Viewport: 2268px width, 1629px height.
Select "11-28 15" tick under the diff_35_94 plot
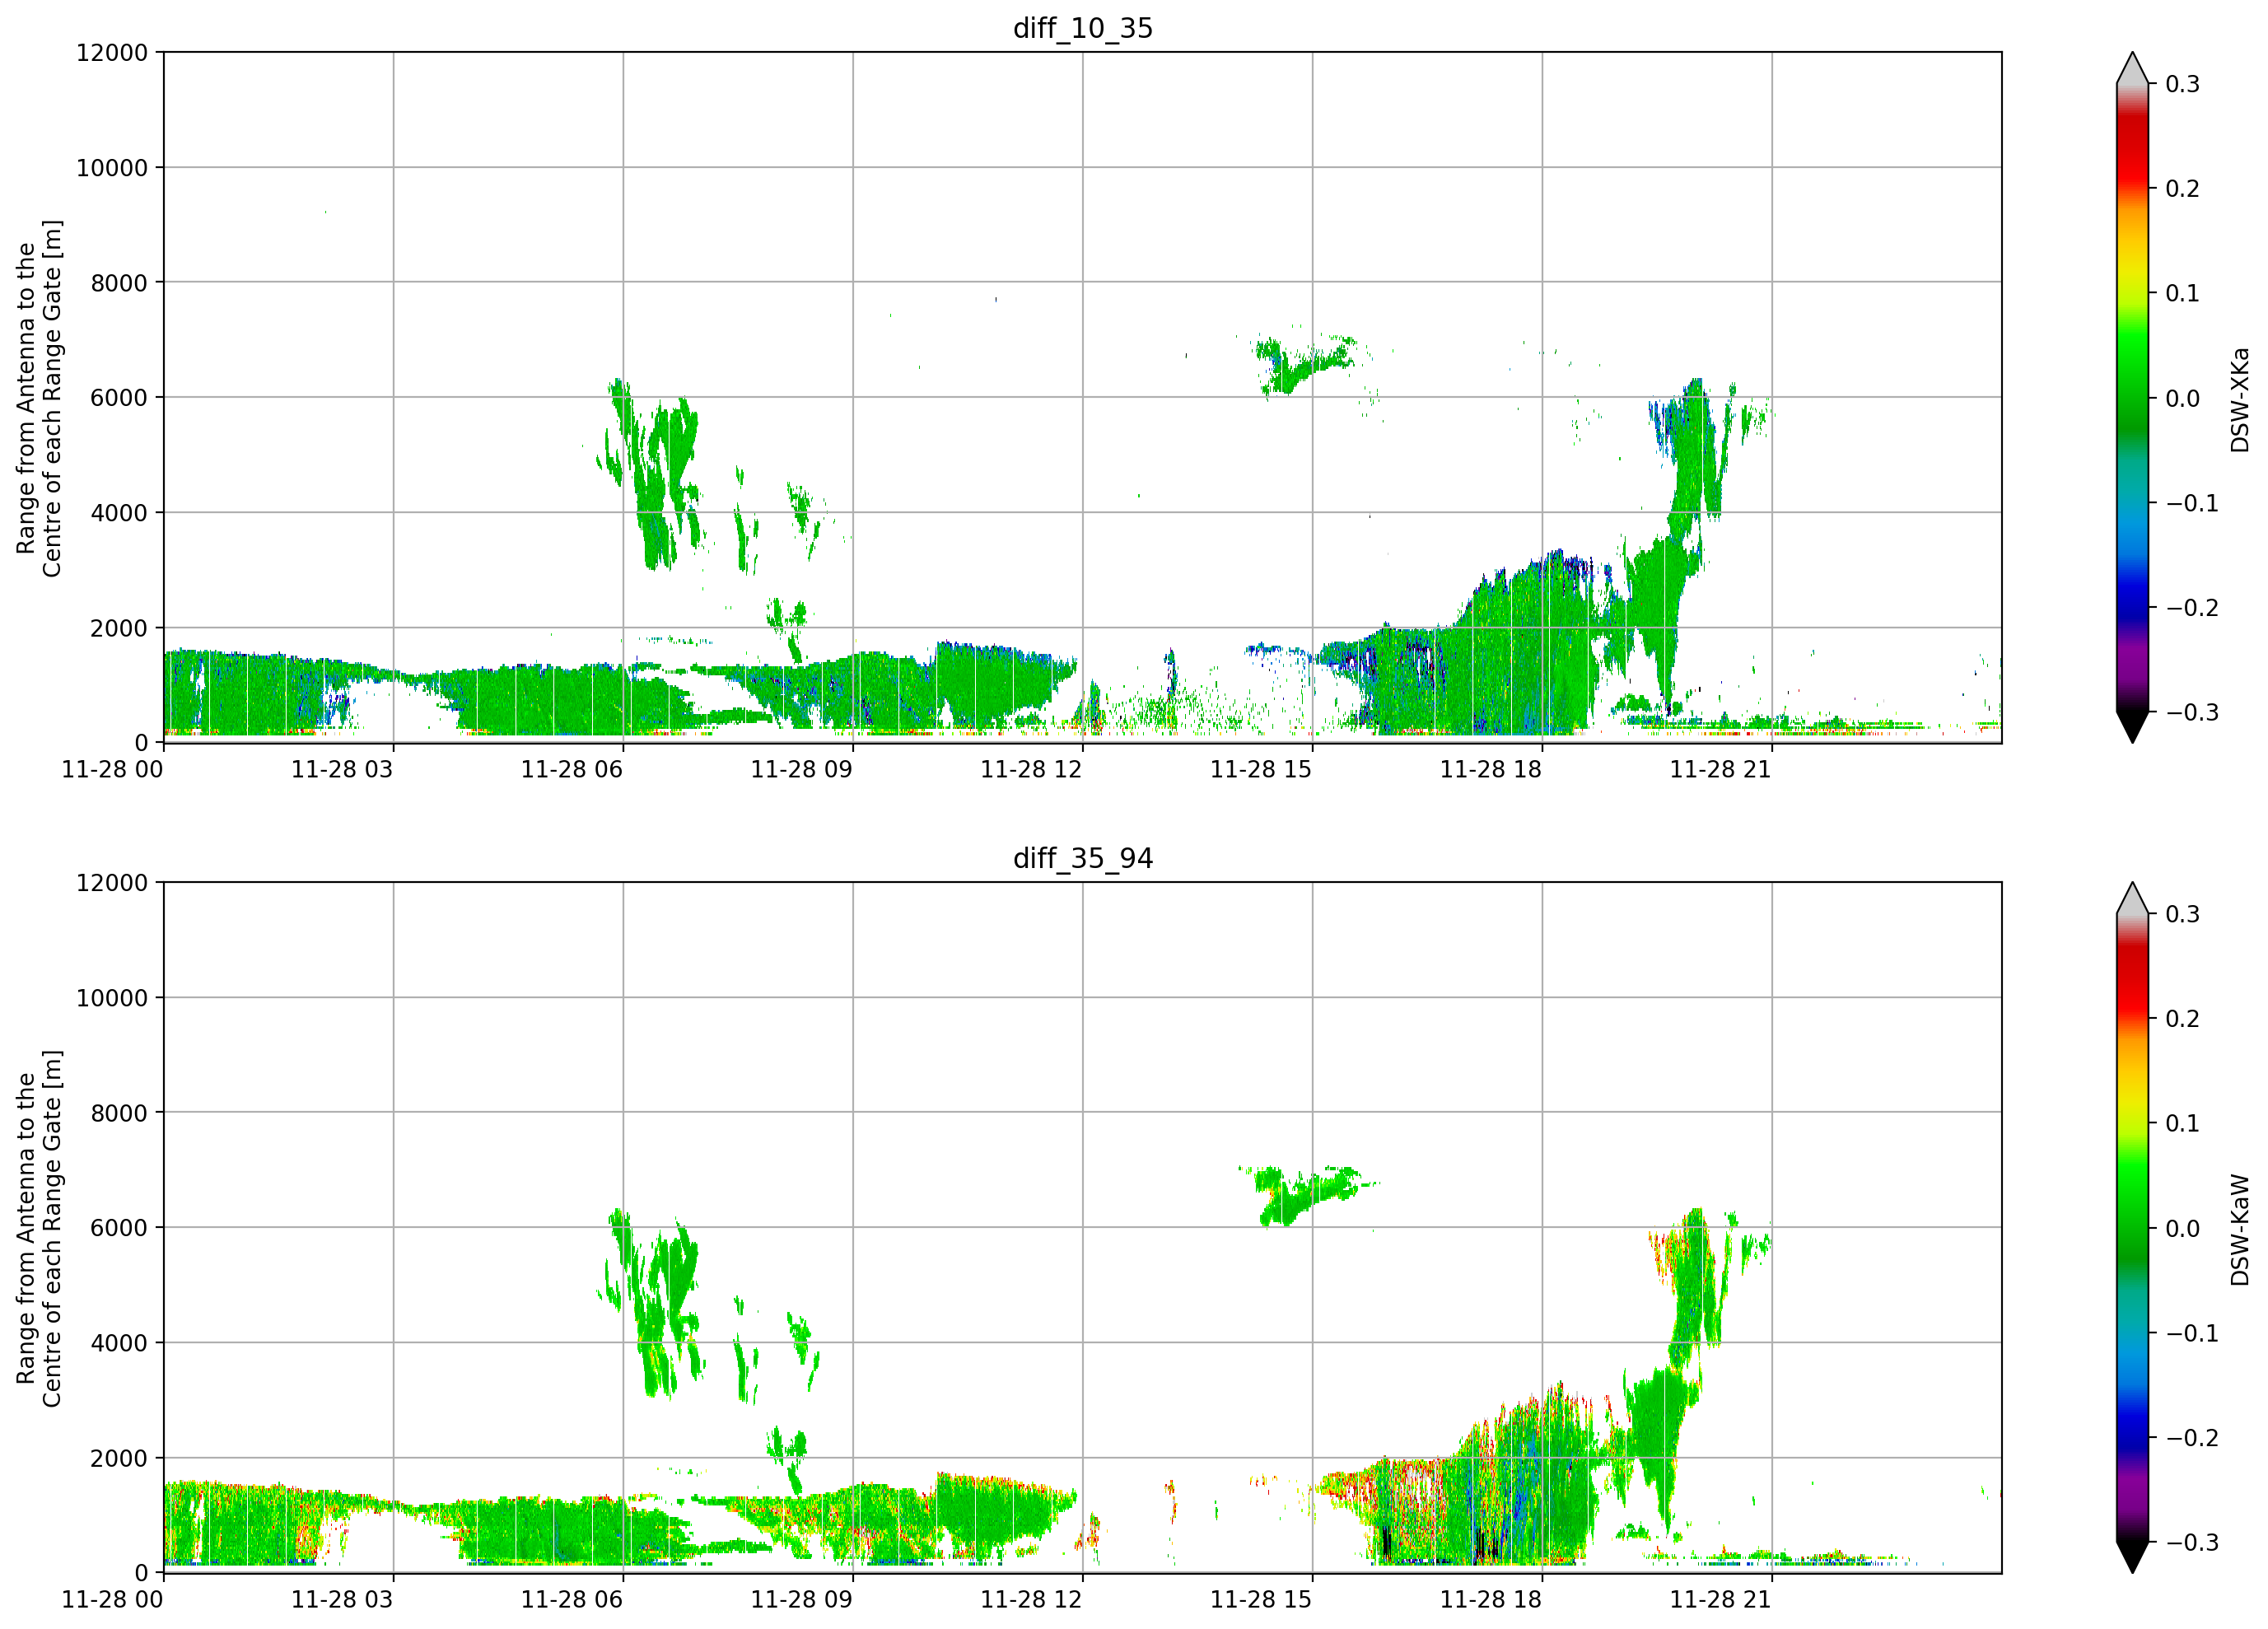1262,1599
